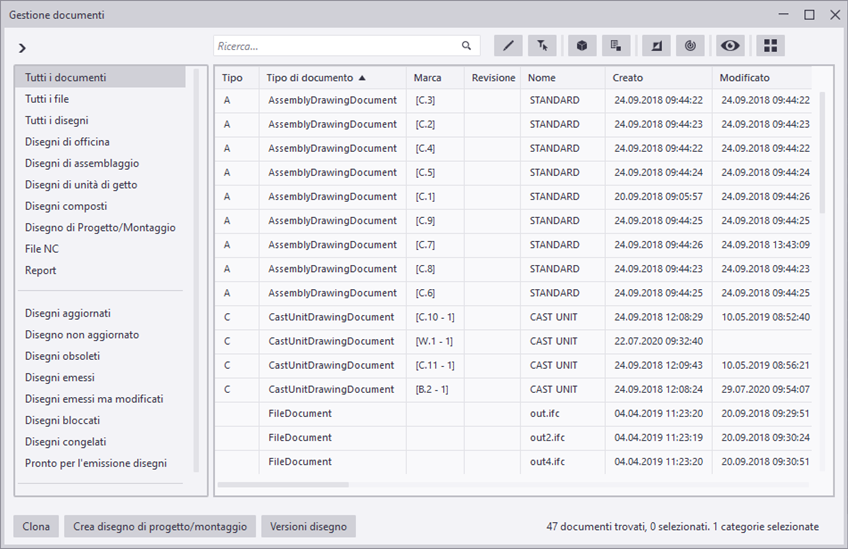Filter by Disegni emessi
This screenshot has width=848, height=549.
pos(100,378)
